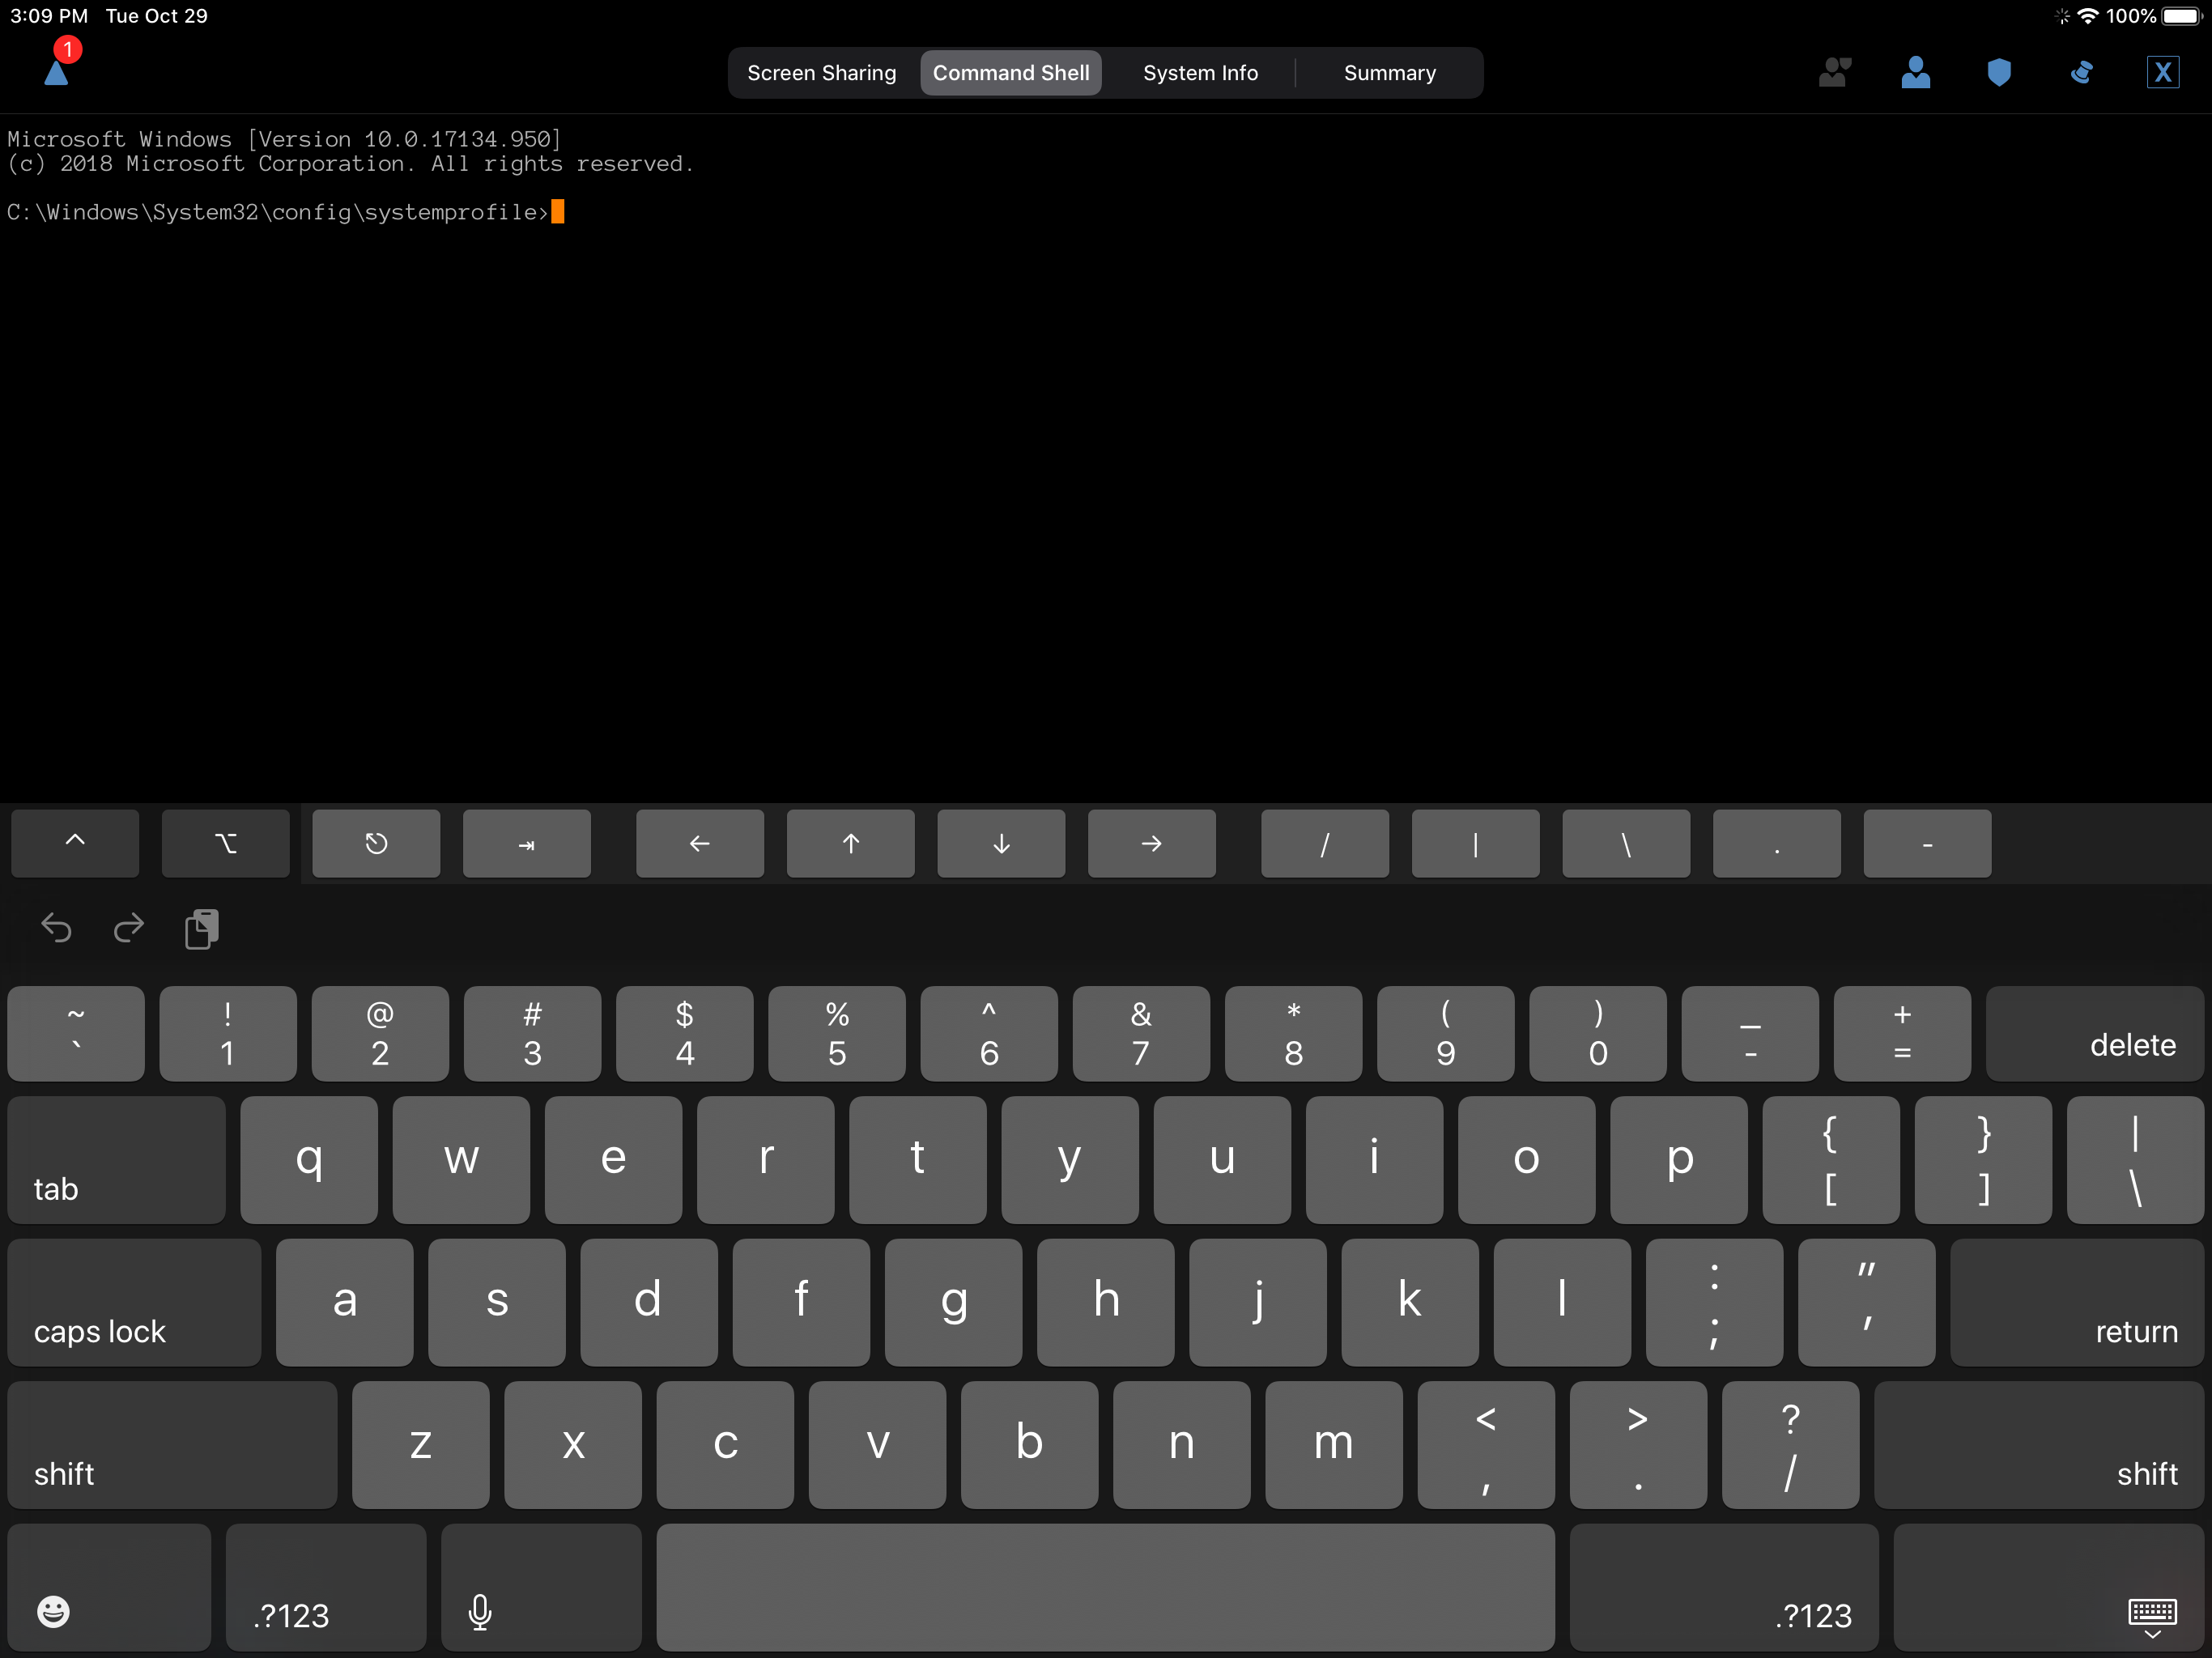This screenshot has width=2212, height=1658.
Task: Open the notification triangle with red badge
Action: [57, 70]
